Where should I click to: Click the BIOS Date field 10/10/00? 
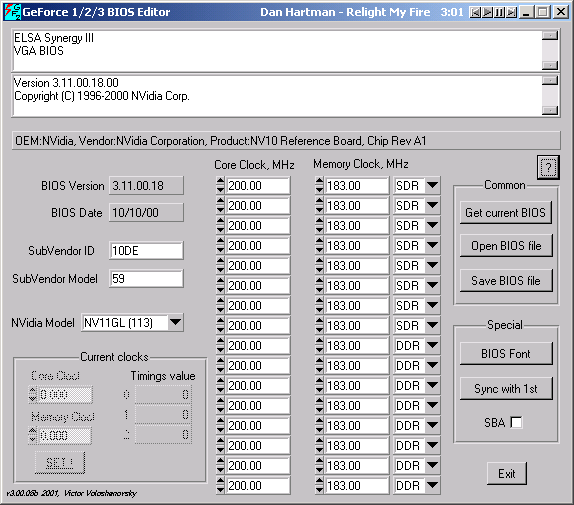pyautogui.click(x=146, y=213)
